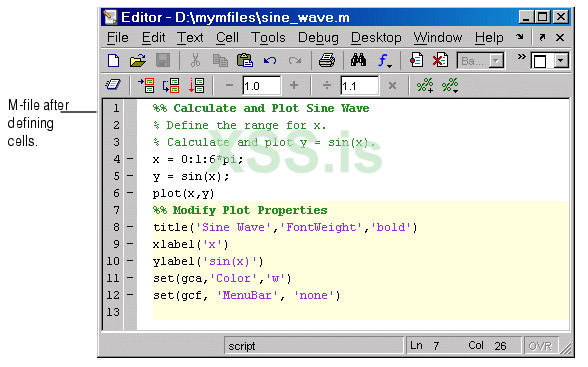Open the File menu

pos(118,37)
